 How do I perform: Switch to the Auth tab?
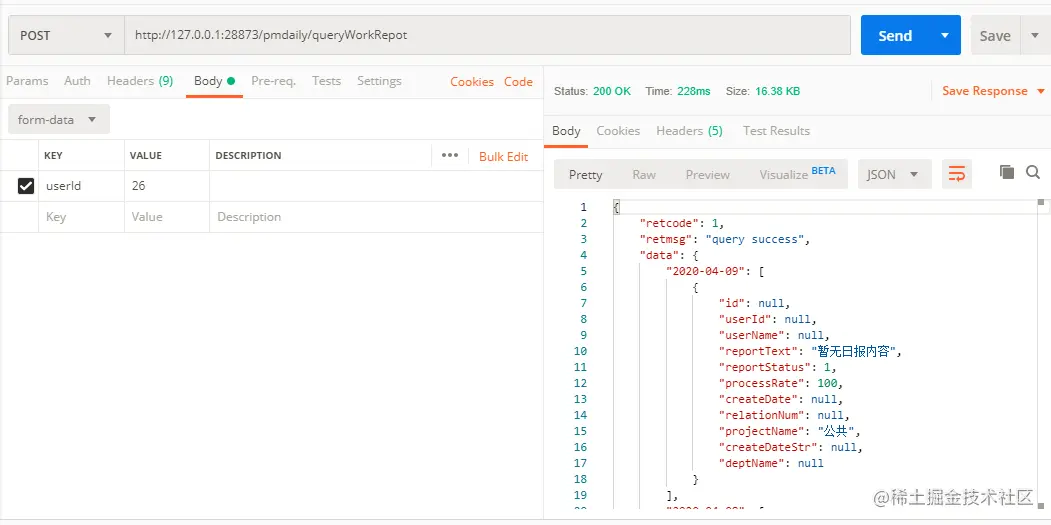[77, 81]
